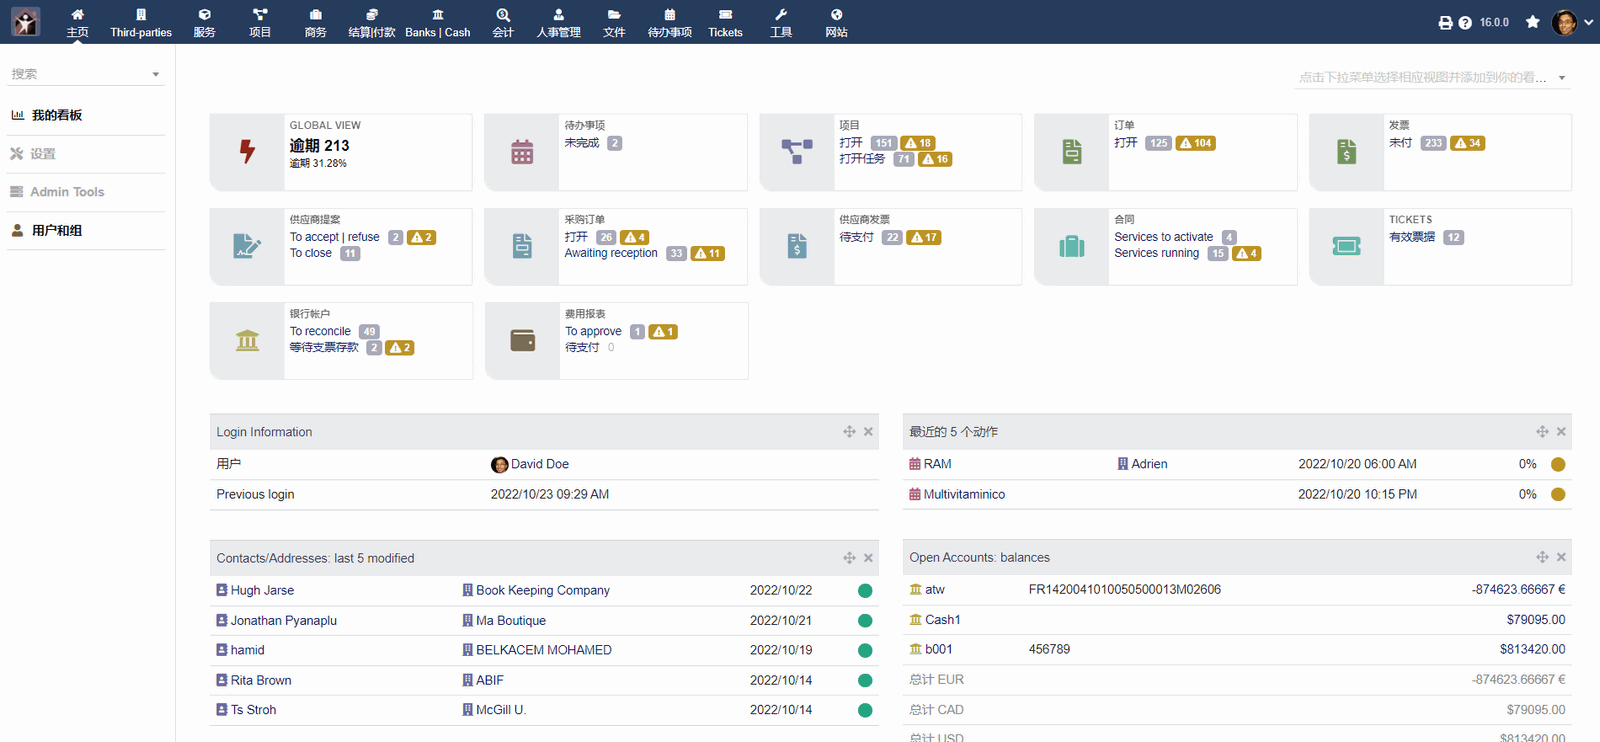Click the To accept | refuse link
Screen dimensions: 1600x742
coord(334,237)
